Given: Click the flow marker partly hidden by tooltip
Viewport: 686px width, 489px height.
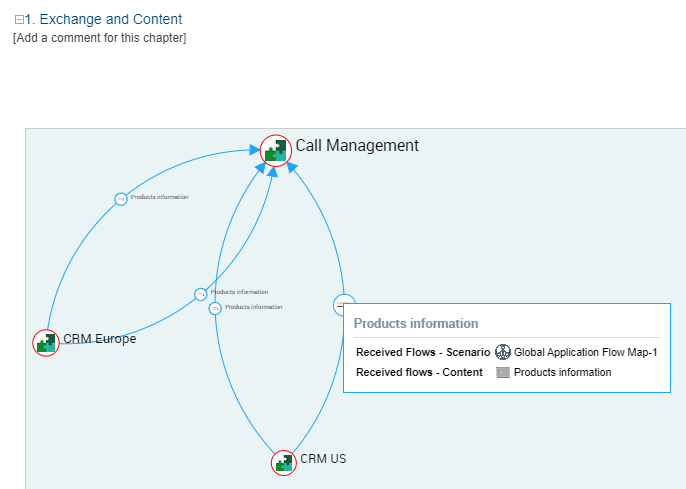Looking at the screenshot, I should (x=339, y=304).
